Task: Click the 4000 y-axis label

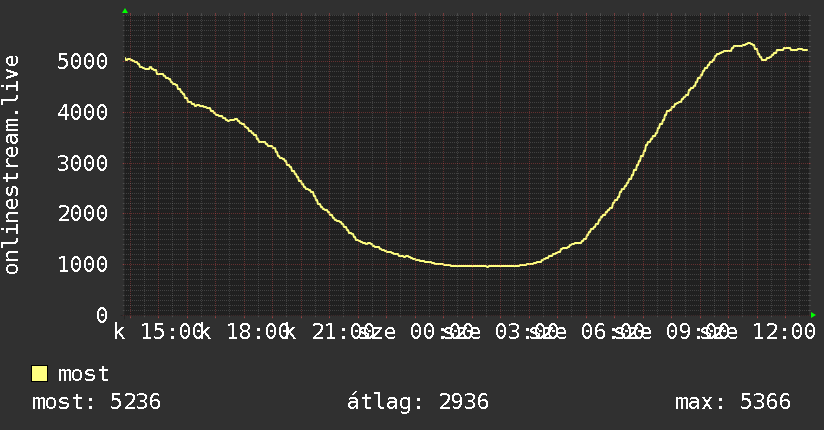Action: pyautogui.click(x=83, y=112)
